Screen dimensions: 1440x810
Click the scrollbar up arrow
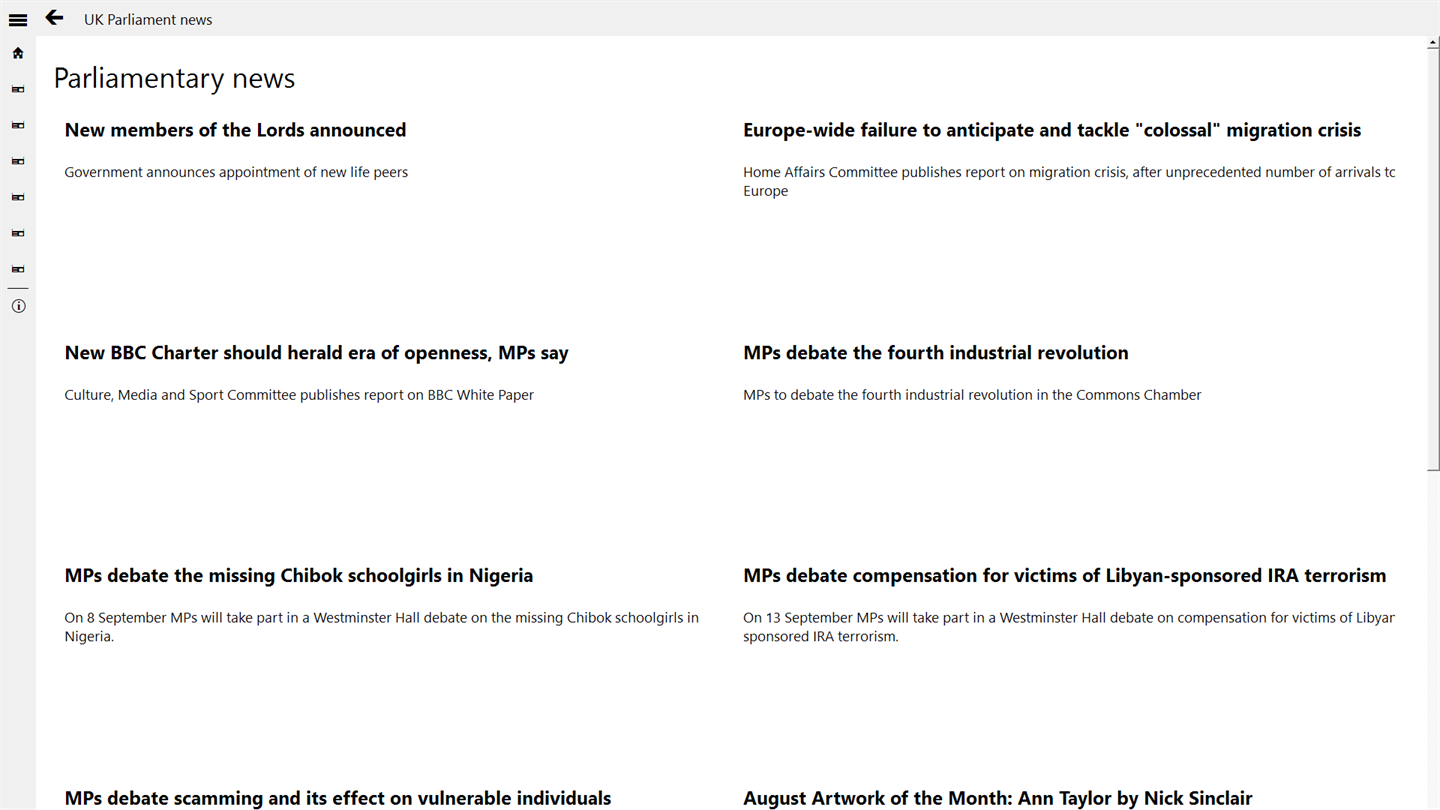coord(1433,44)
